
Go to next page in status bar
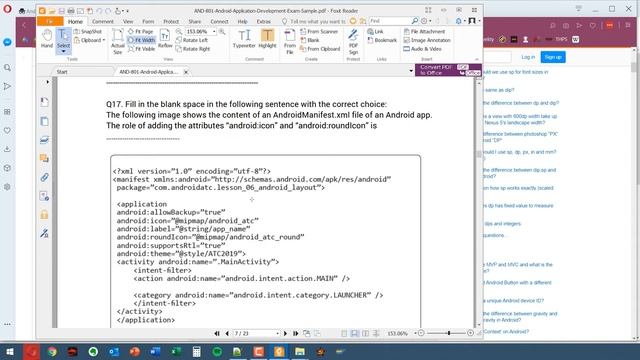click(x=285, y=333)
